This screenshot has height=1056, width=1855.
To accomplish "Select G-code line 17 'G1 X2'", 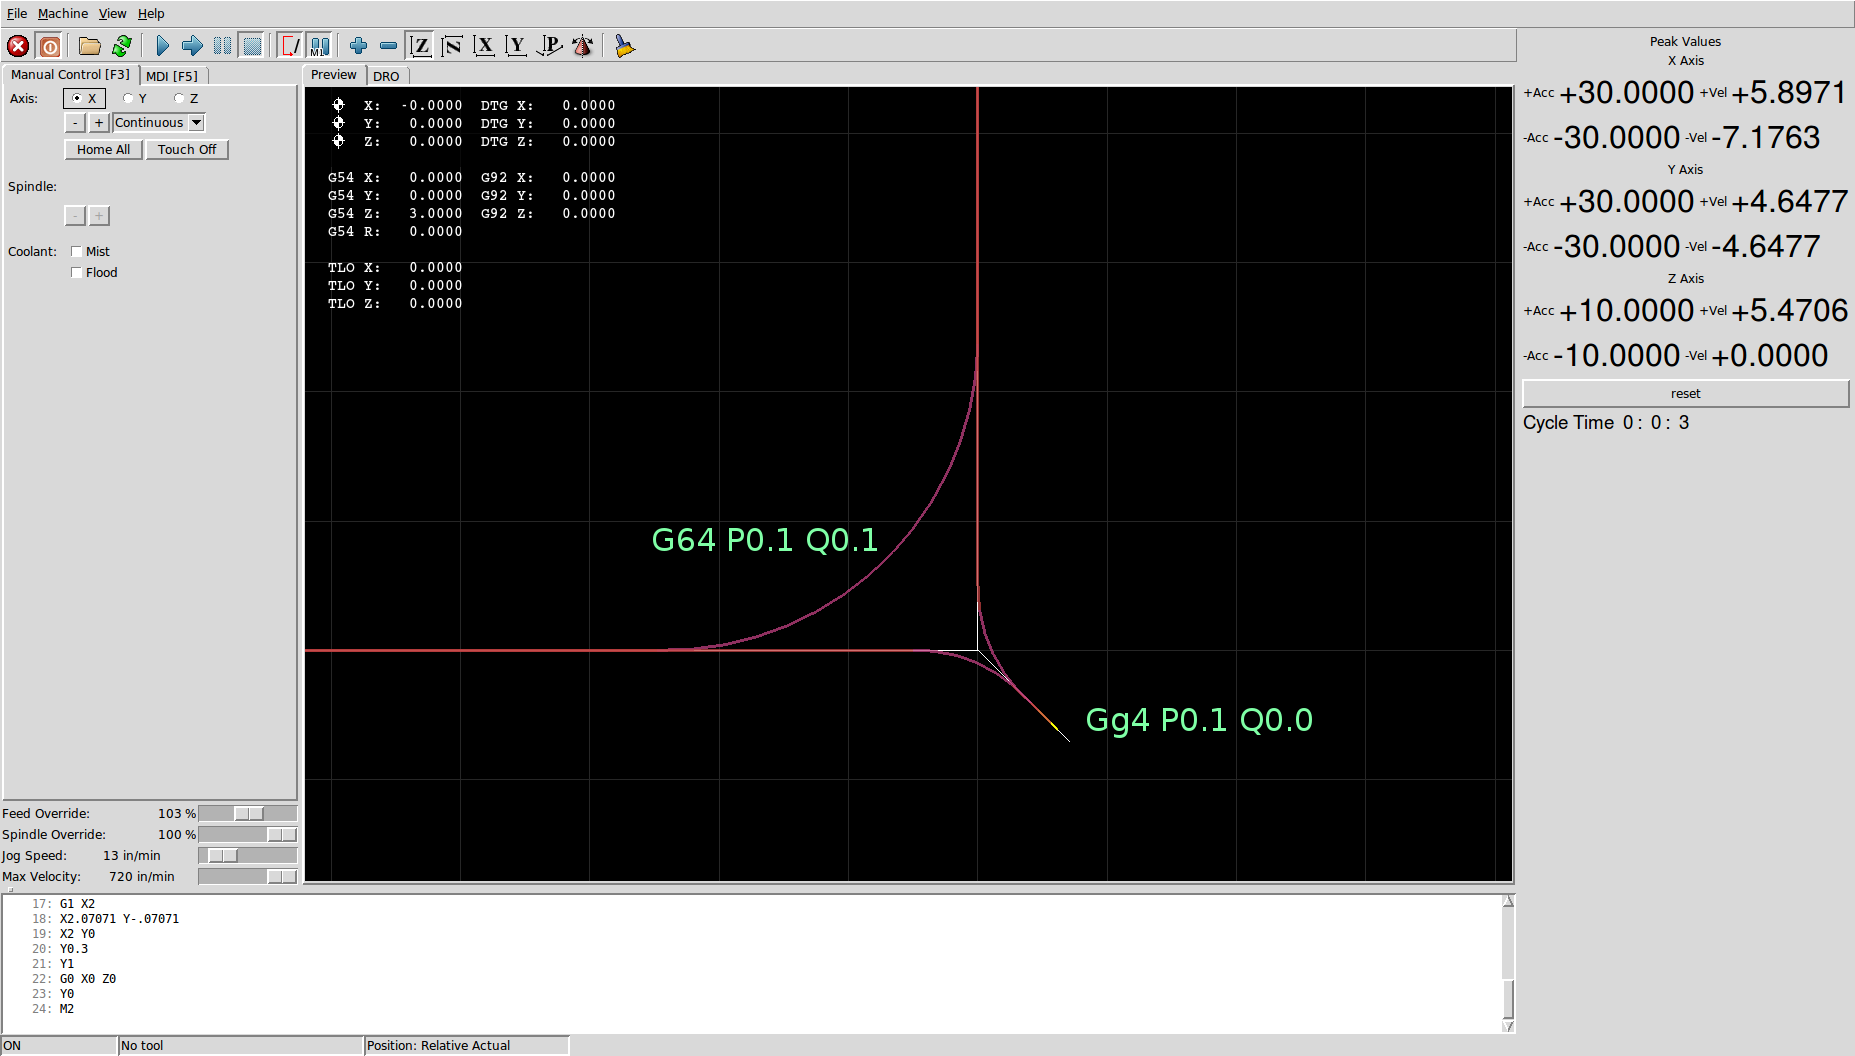I will (x=77, y=904).
